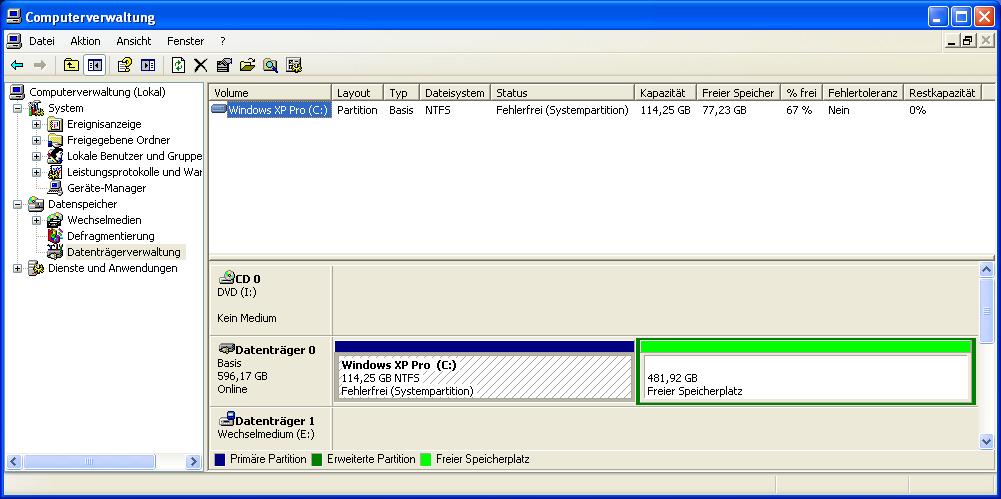Screen dimensions: 1001x499
Task: Expand the Leistungsprotokolle node
Action: click(36, 172)
